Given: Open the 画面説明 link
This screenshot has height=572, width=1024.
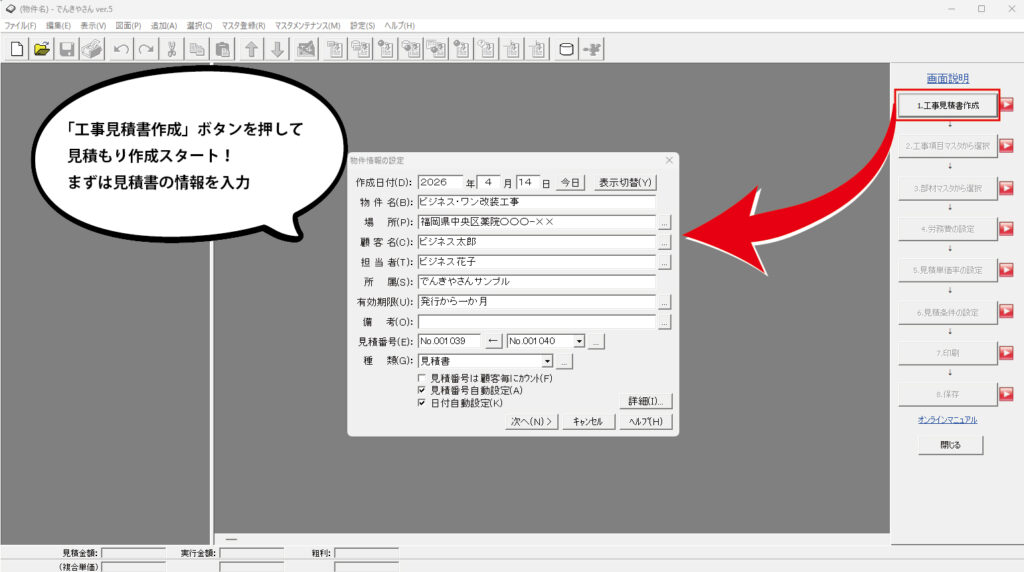Looking at the screenshot, I should tap(948, 78).
